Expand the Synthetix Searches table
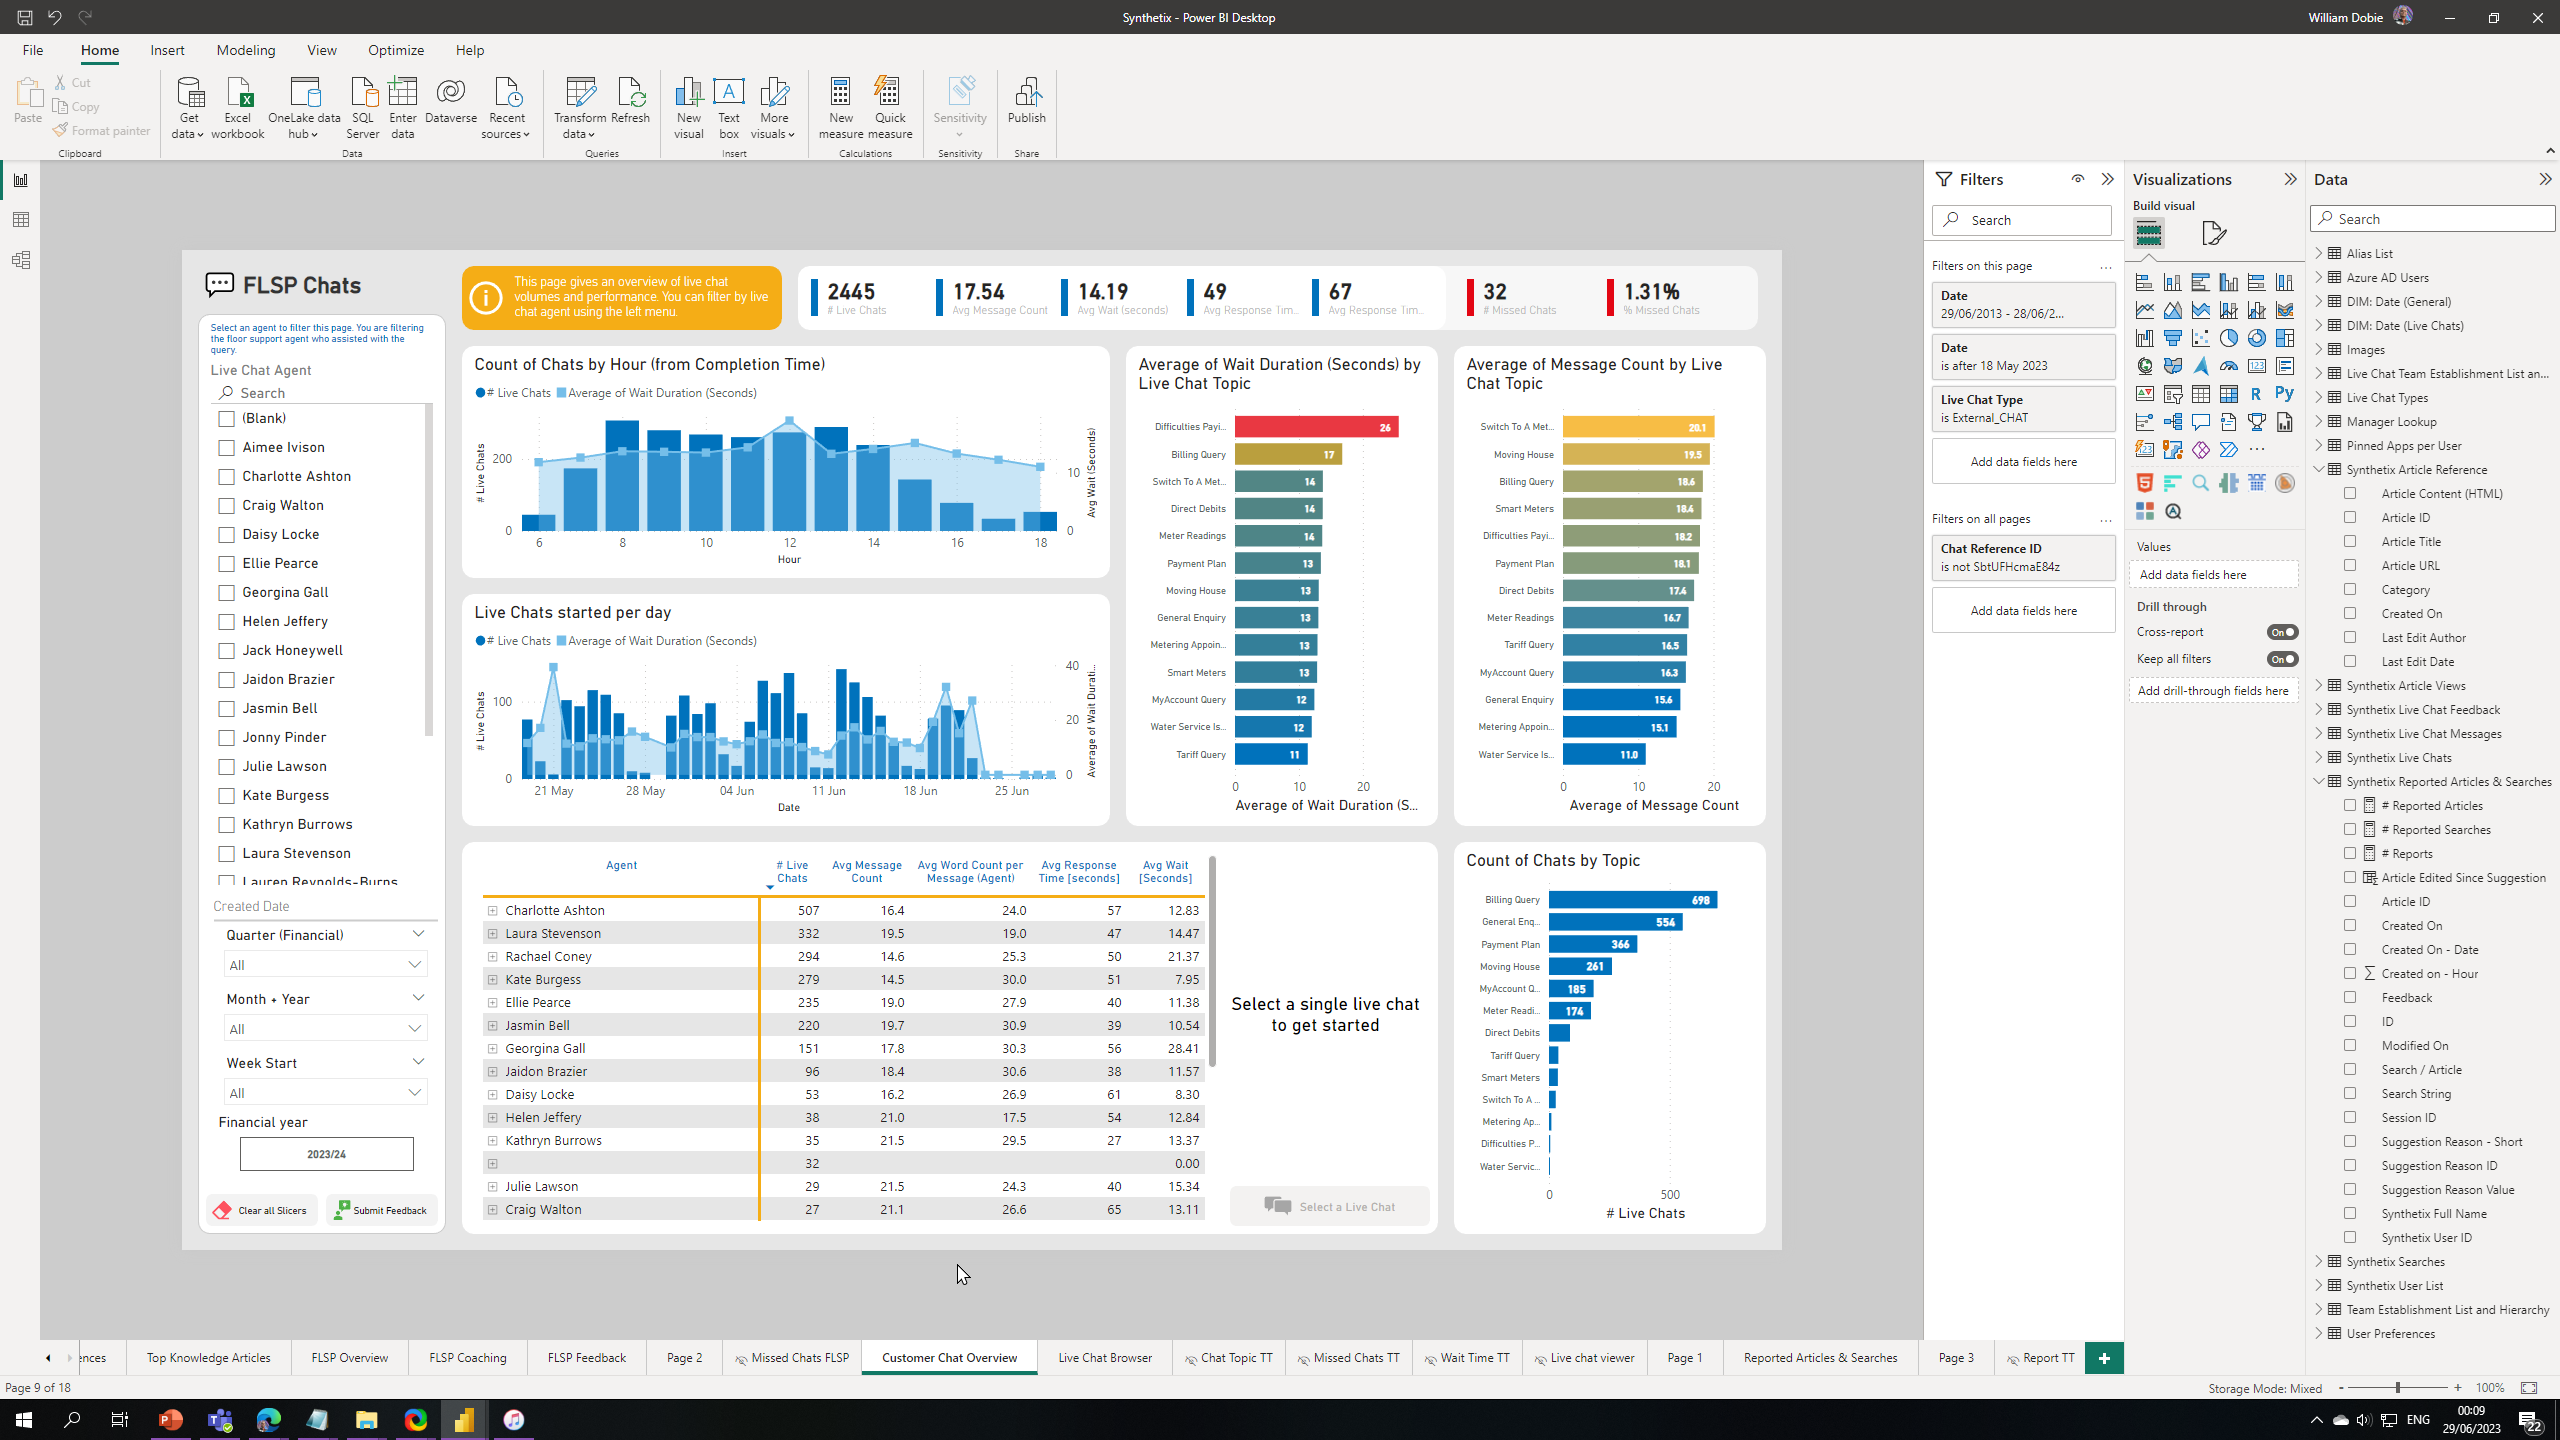 [2318, 1262]
